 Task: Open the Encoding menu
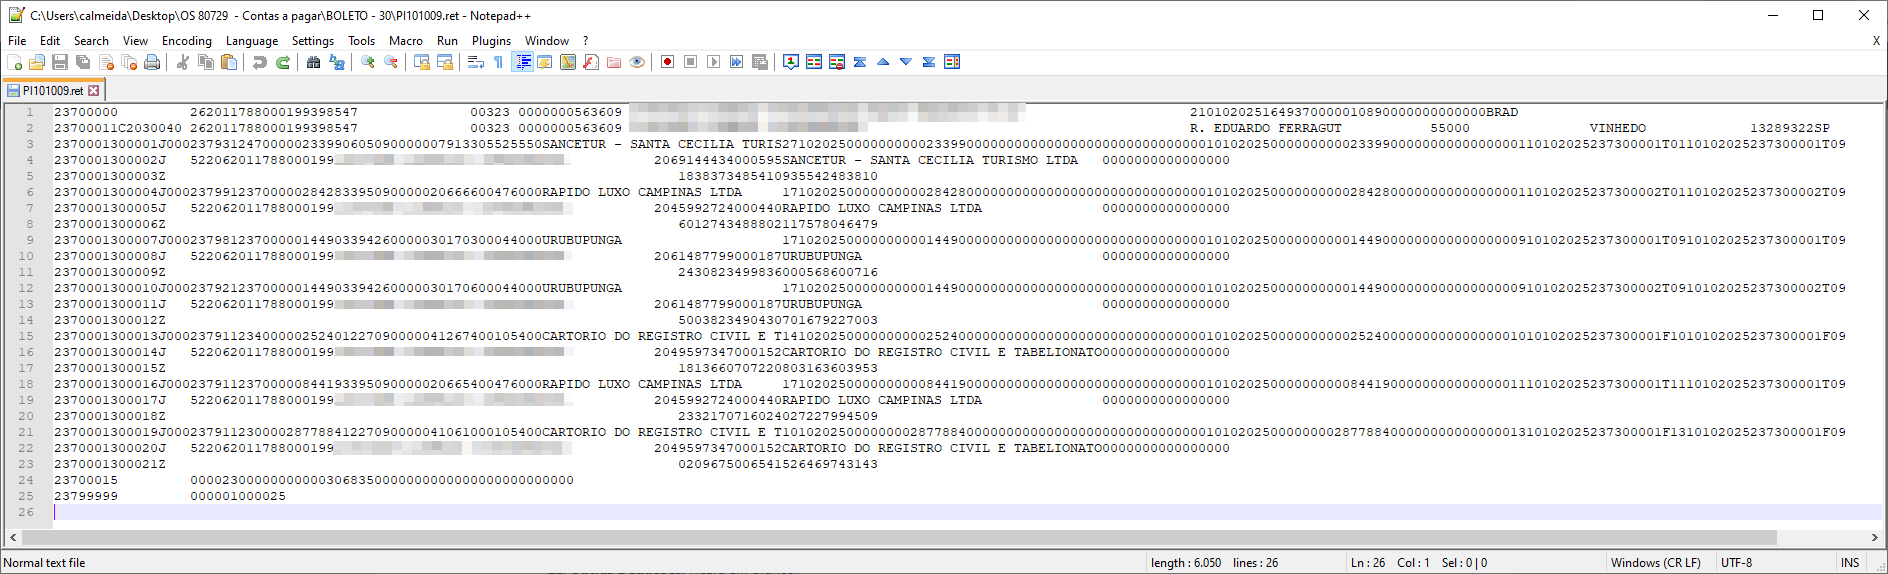click(x=186, y=41)
